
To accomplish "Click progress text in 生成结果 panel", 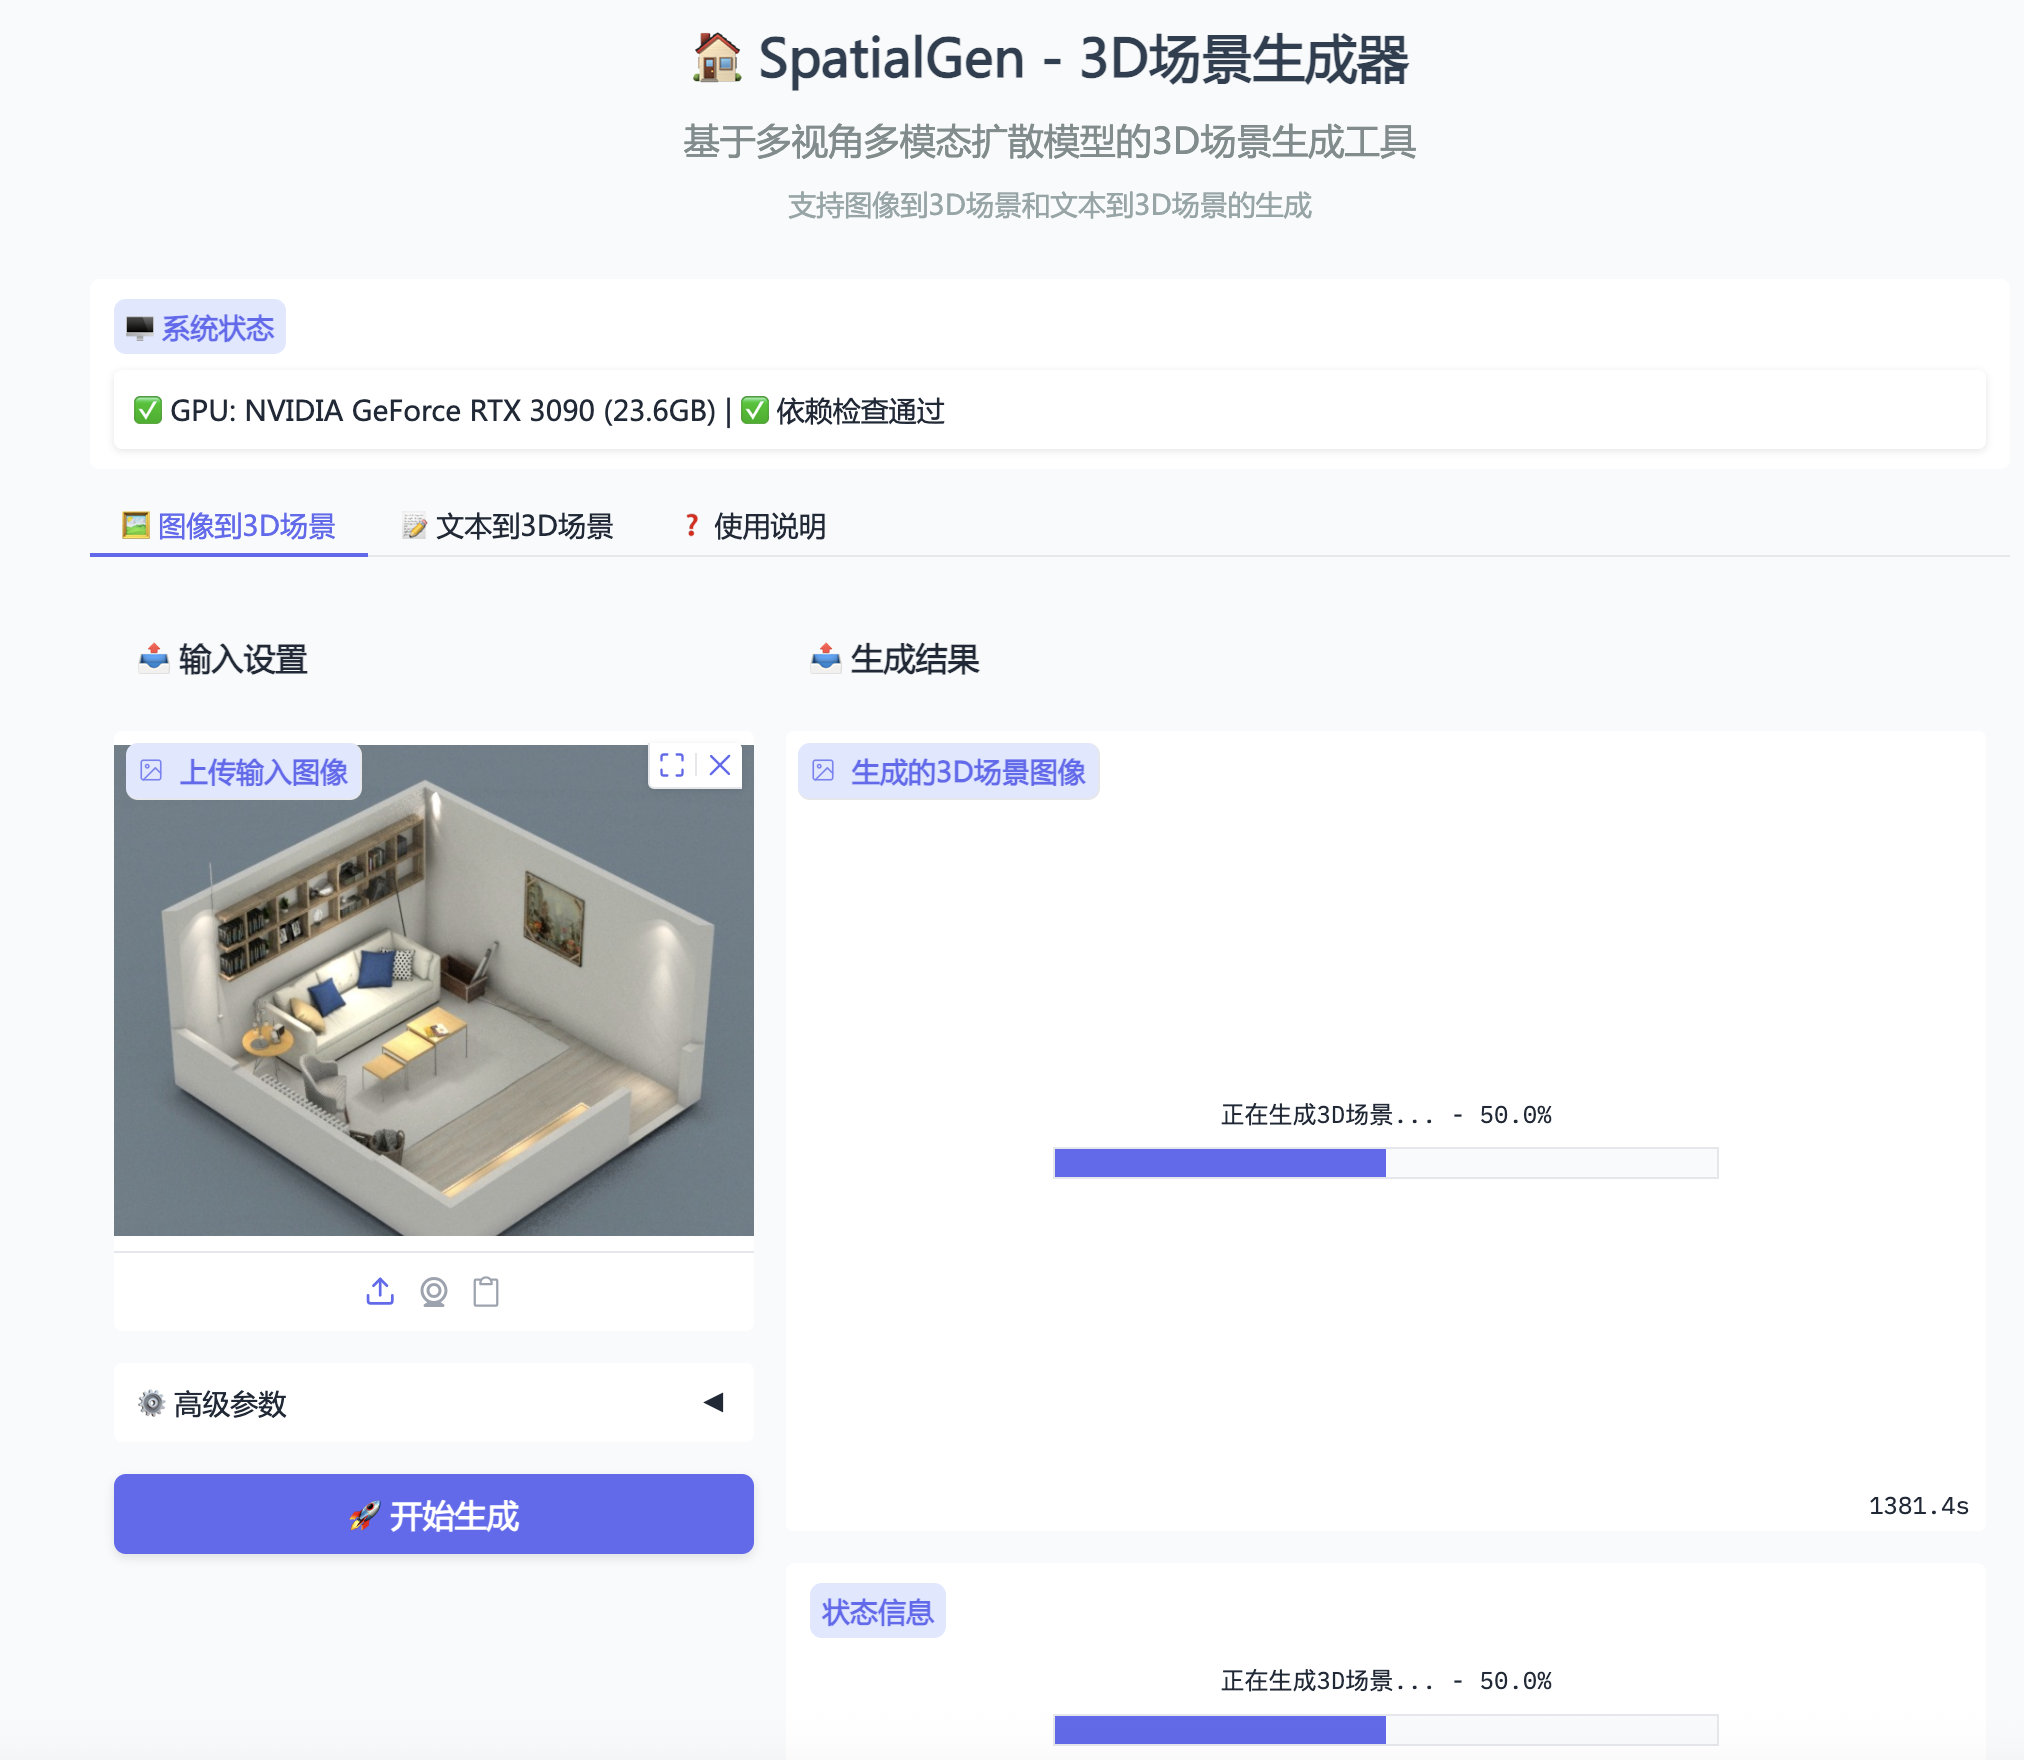I will pos(1386,1115).
